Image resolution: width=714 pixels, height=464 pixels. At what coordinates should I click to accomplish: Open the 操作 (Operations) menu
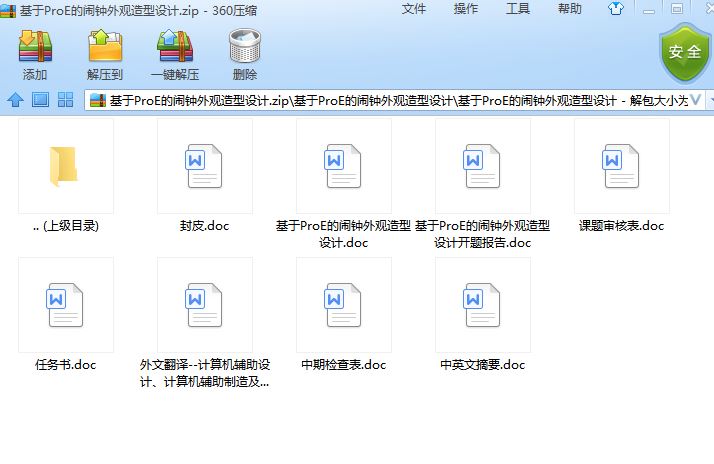[466, 9]
